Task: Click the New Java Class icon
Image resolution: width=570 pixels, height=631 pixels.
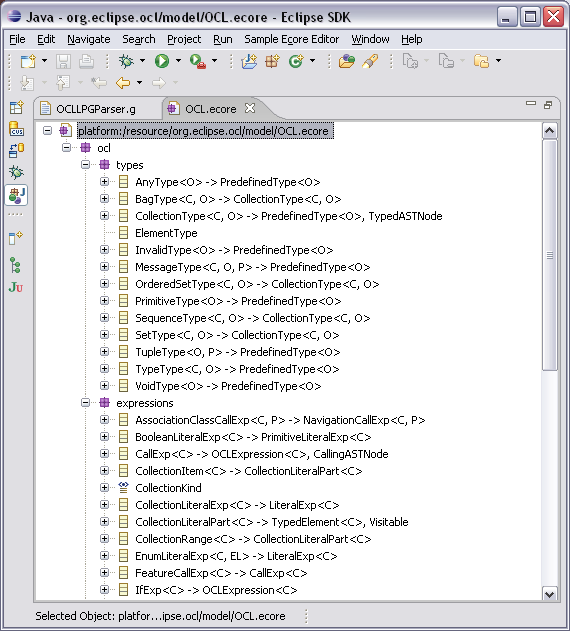Action: [296, 61]
